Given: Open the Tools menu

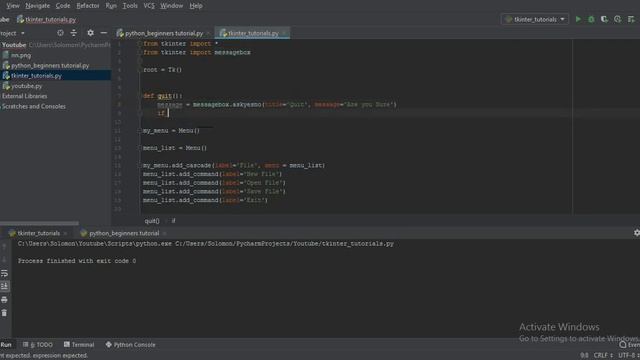Looking at the screenshot, I should [130, 6].
